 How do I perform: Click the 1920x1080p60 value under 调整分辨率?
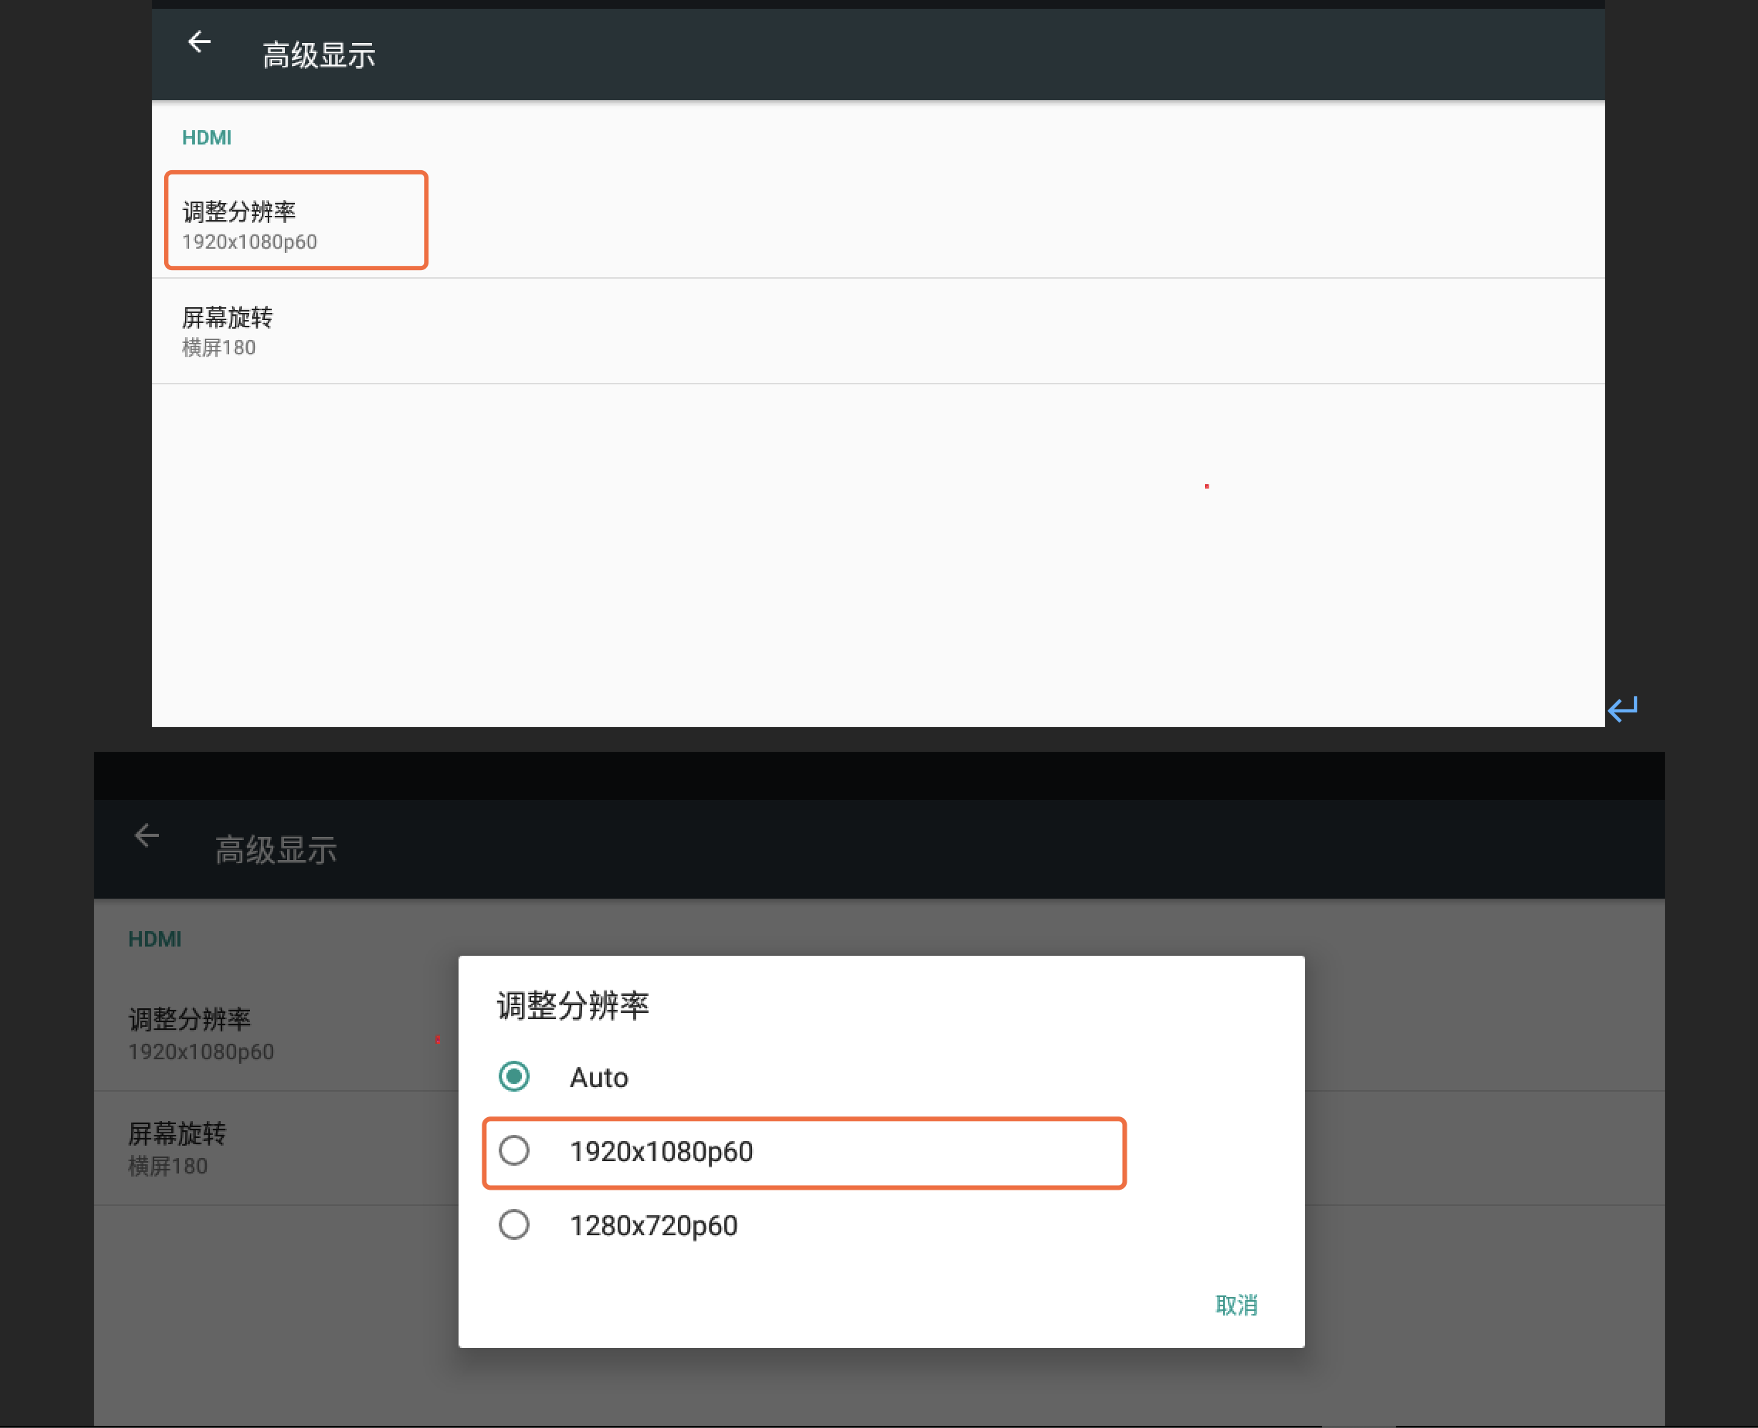point(249,241)
